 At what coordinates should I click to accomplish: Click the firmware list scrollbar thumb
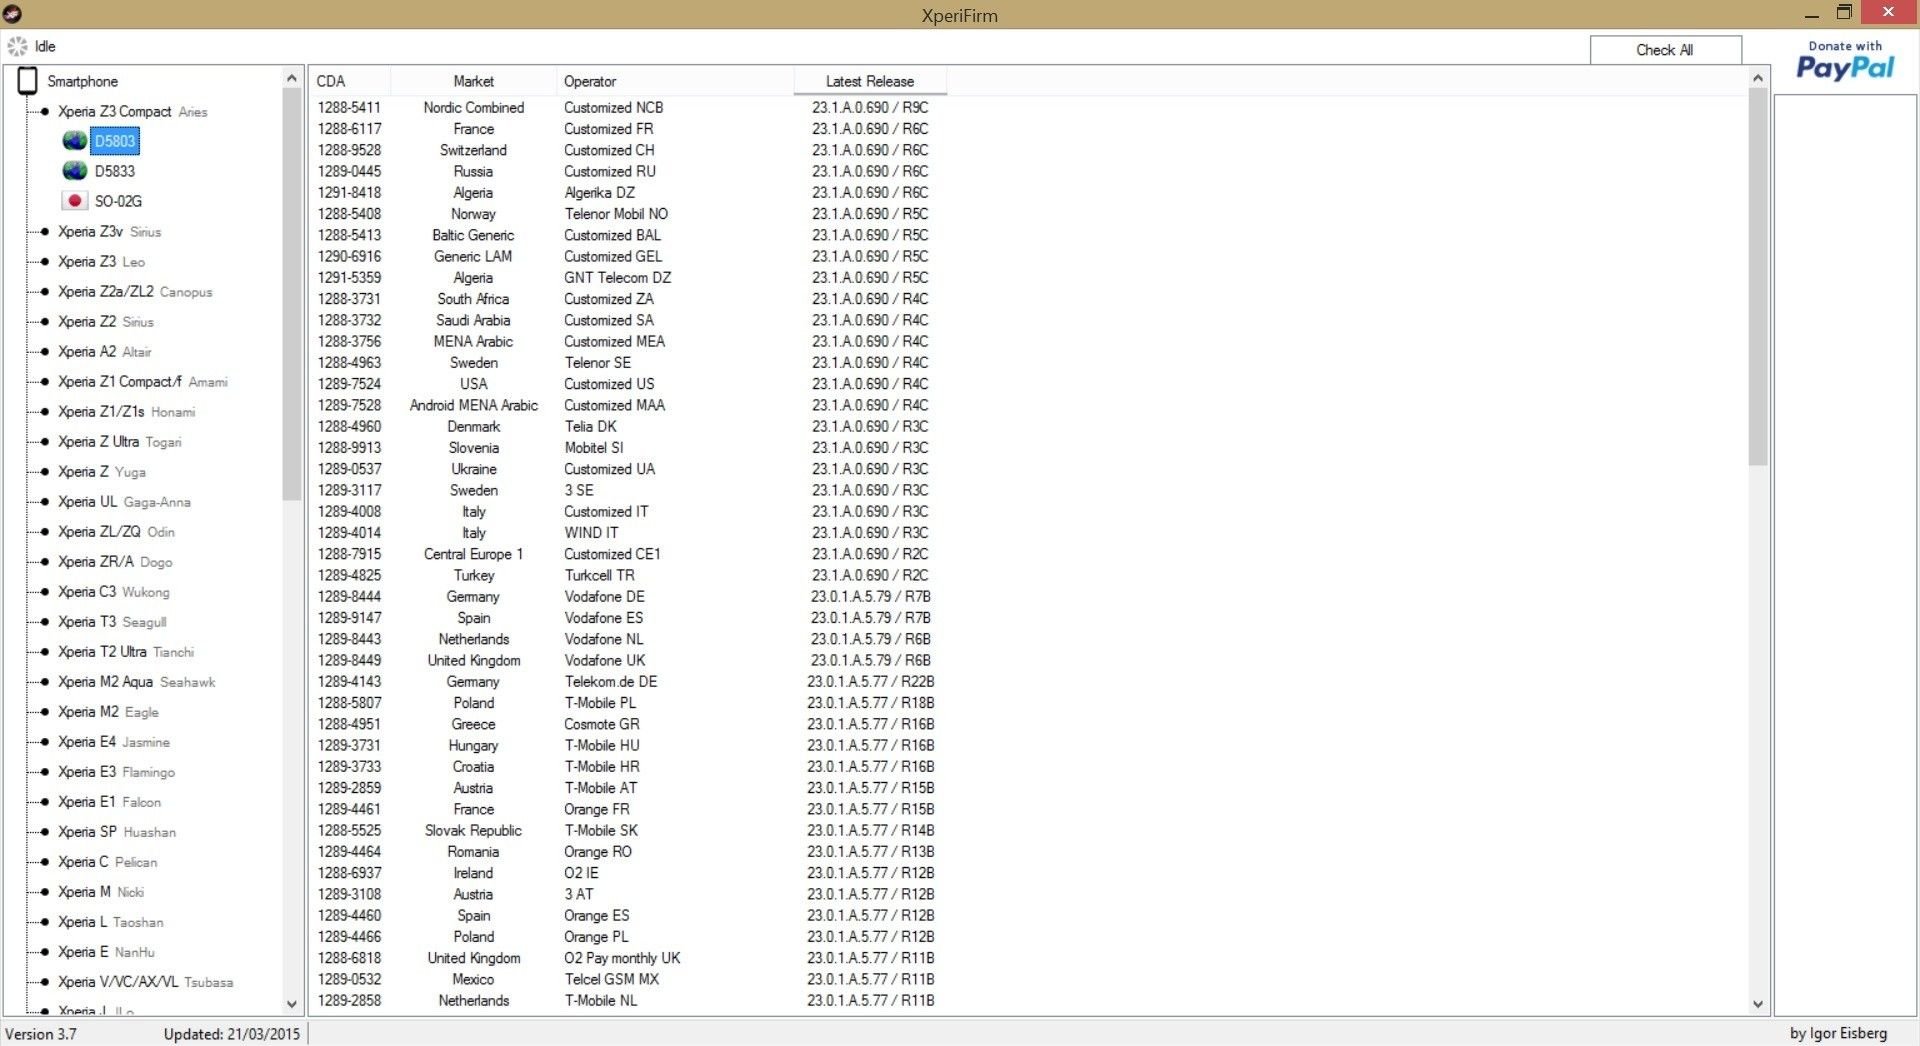[1758, 277]
